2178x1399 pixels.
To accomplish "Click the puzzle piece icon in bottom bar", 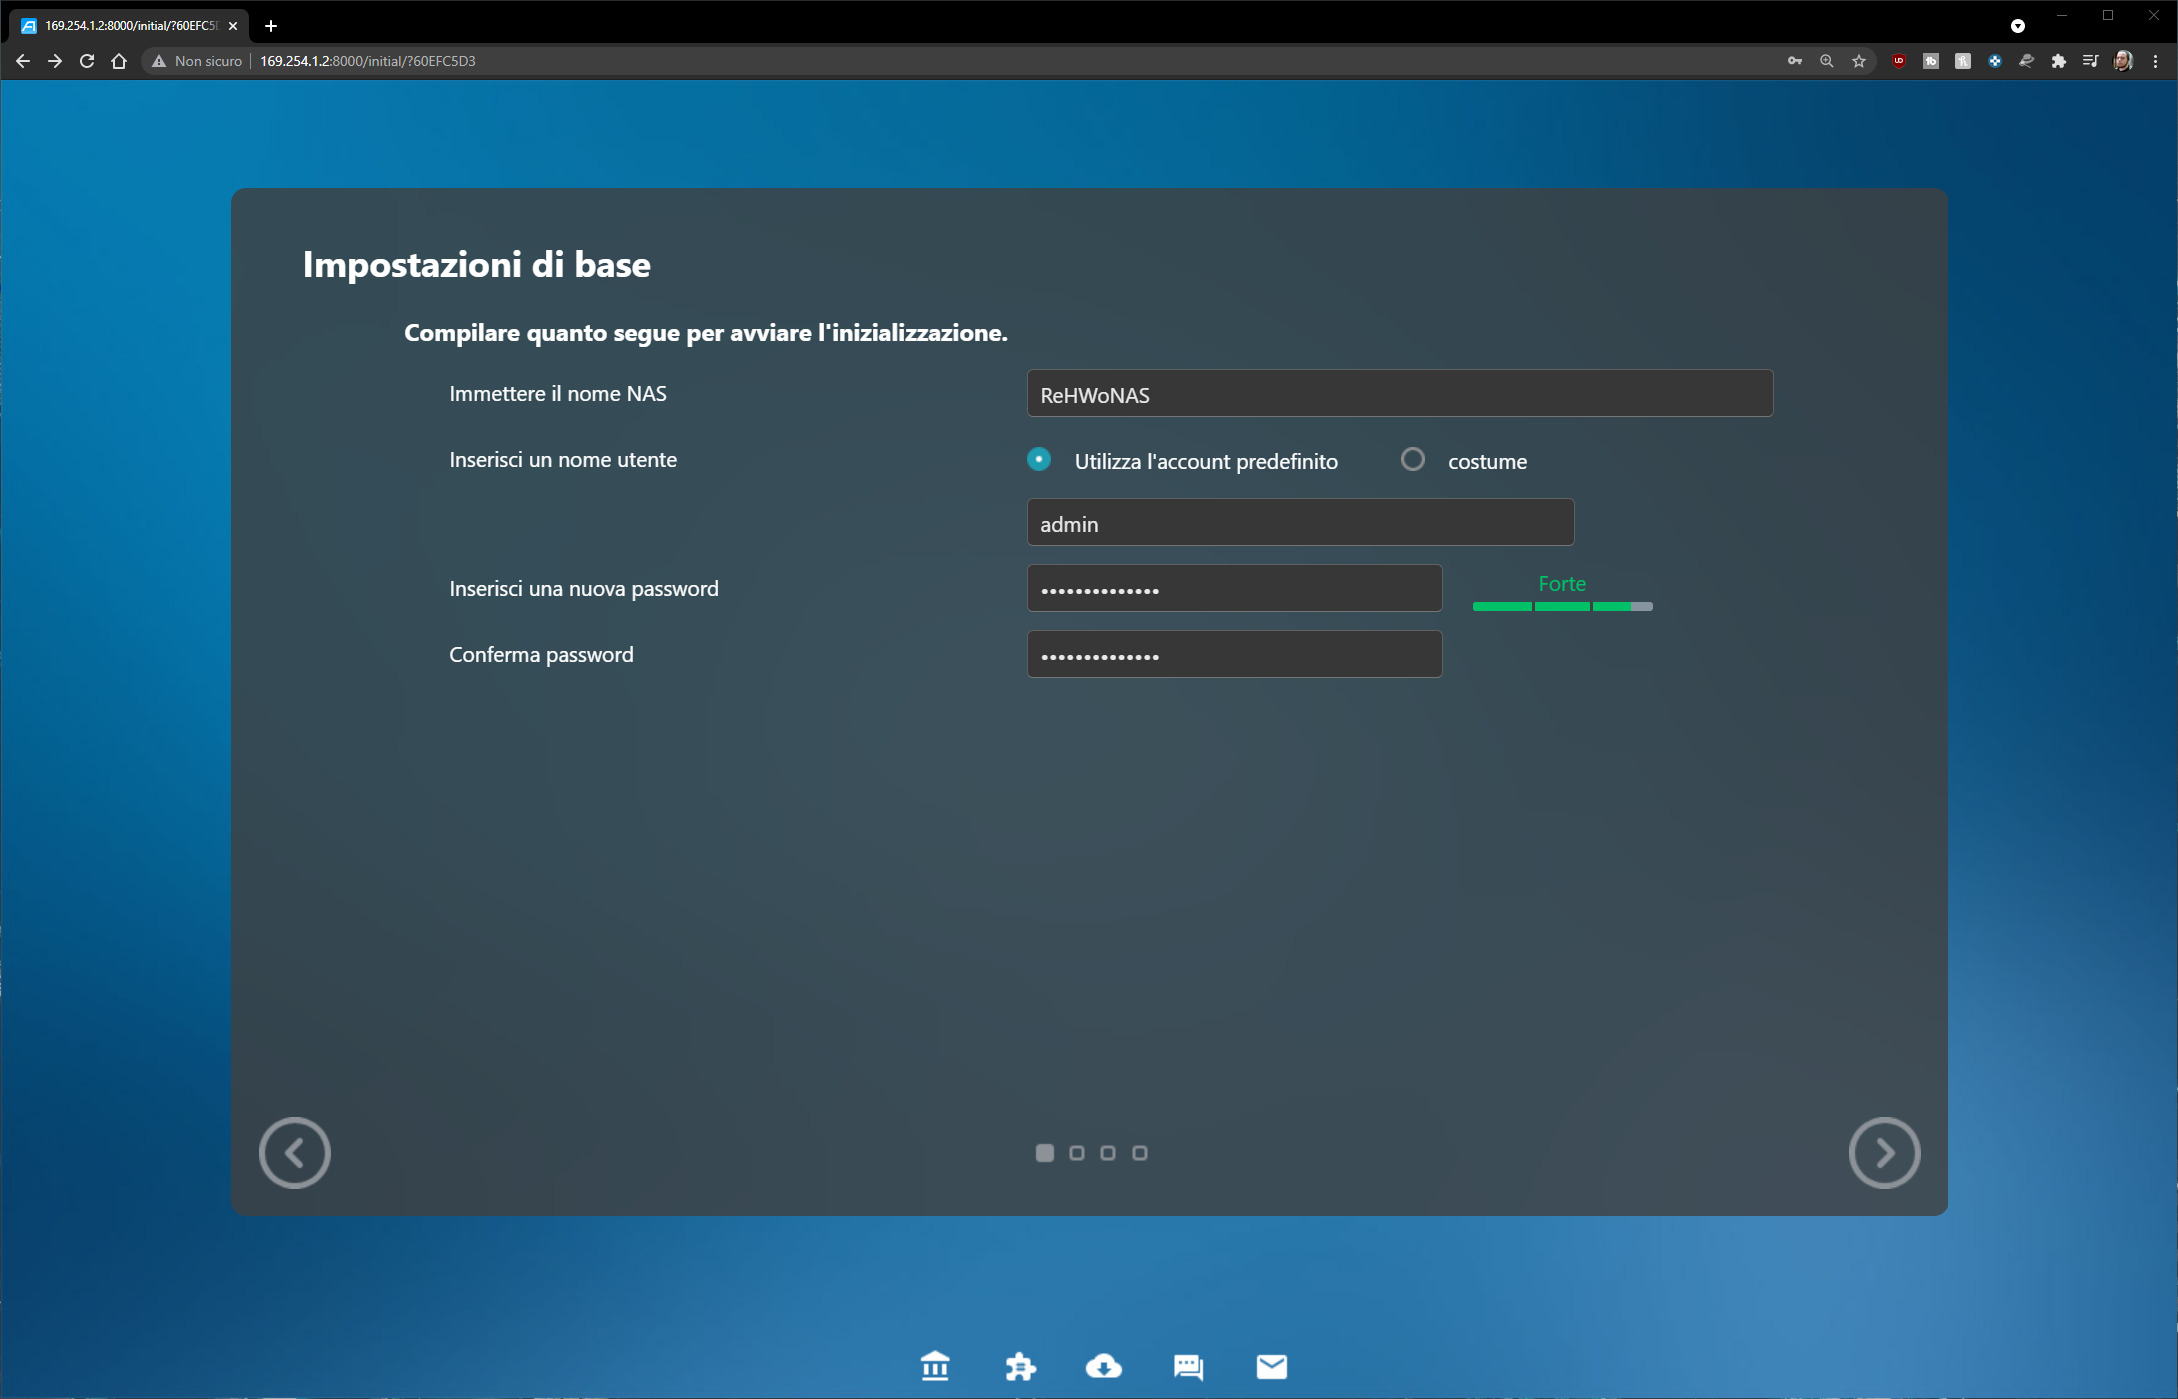I will click(1020, 1365).
